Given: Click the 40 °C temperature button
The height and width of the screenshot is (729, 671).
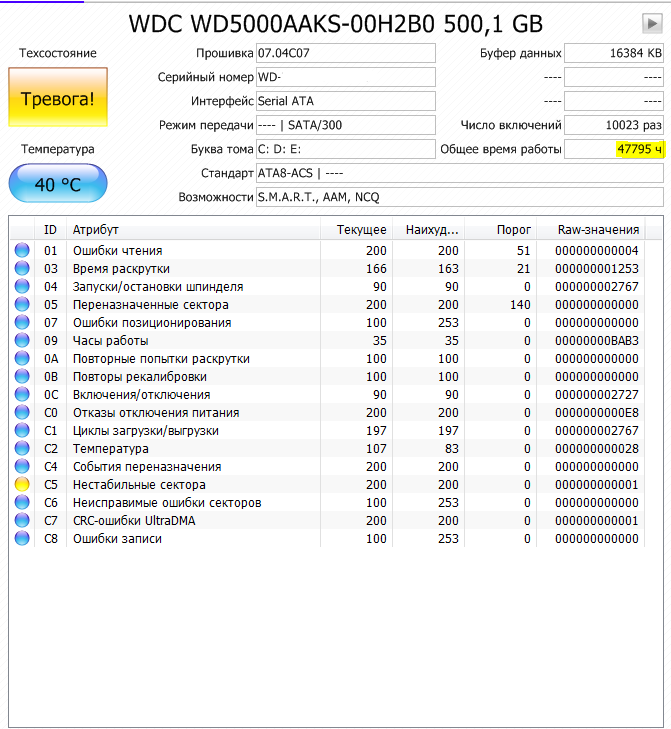Looking at the screenshot, I should coord(58,183).
